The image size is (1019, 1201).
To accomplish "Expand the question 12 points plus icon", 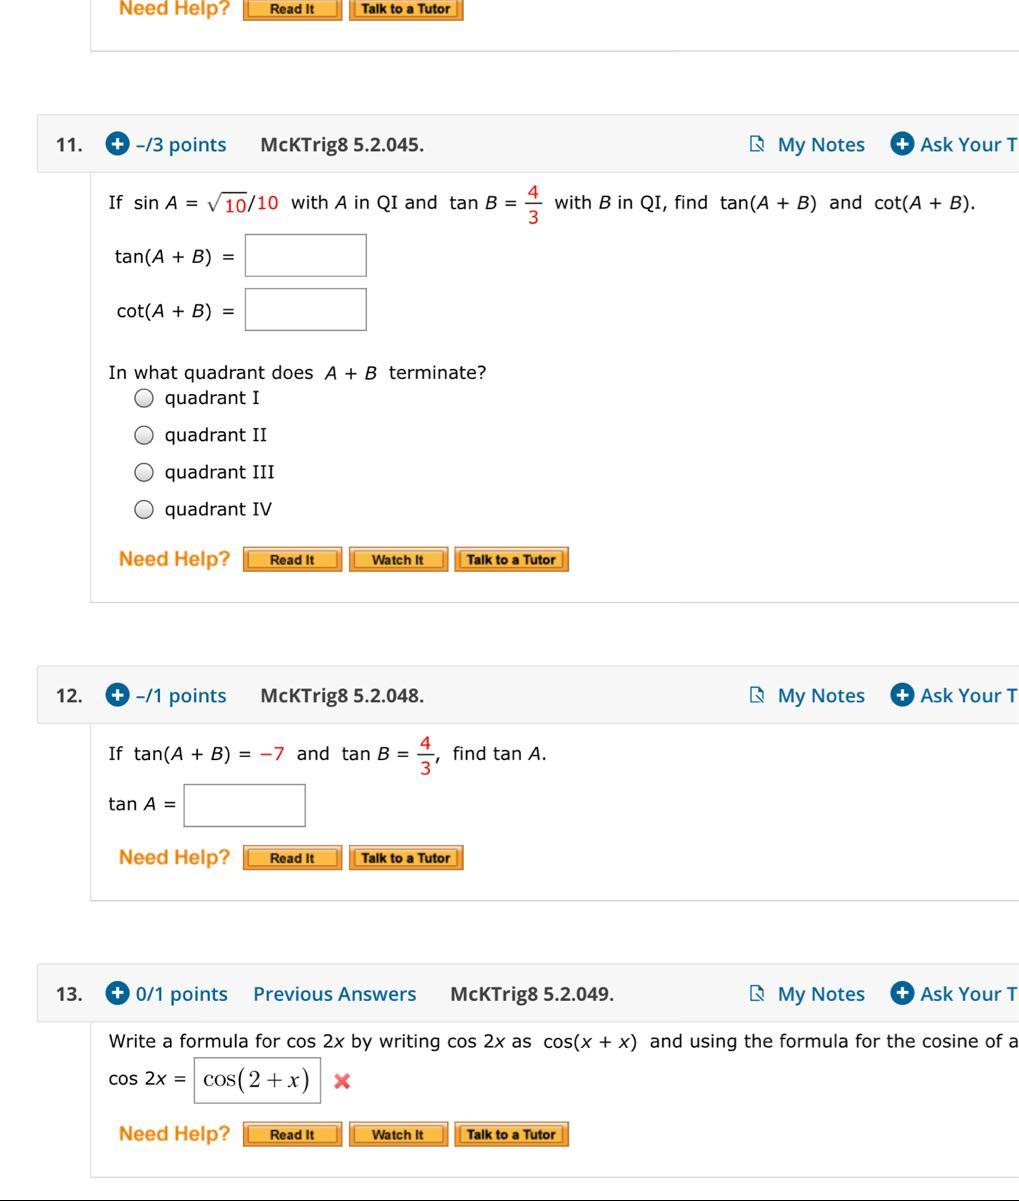I will click(117, 695).
